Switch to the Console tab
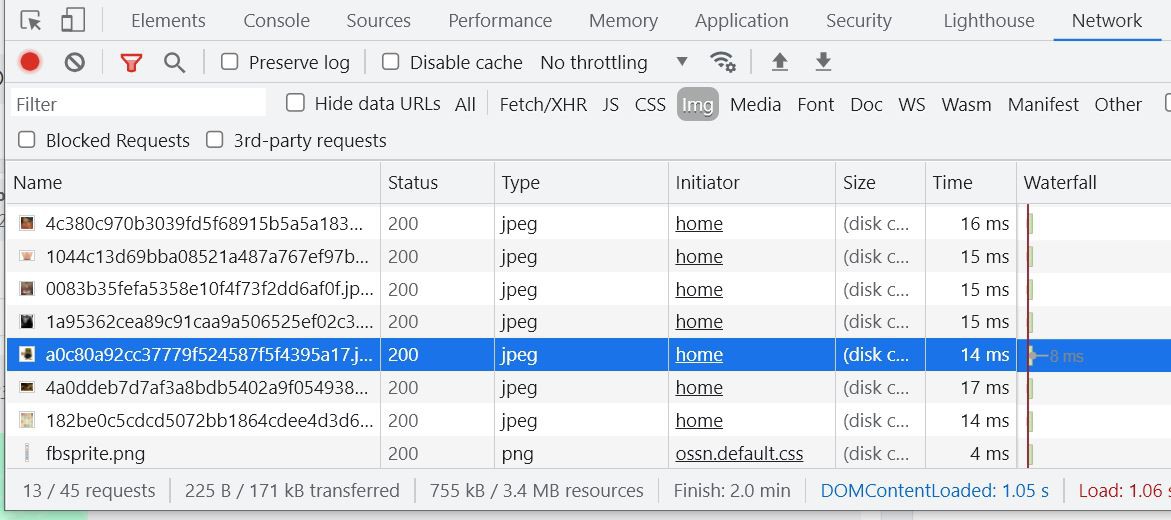 (276, 21)
